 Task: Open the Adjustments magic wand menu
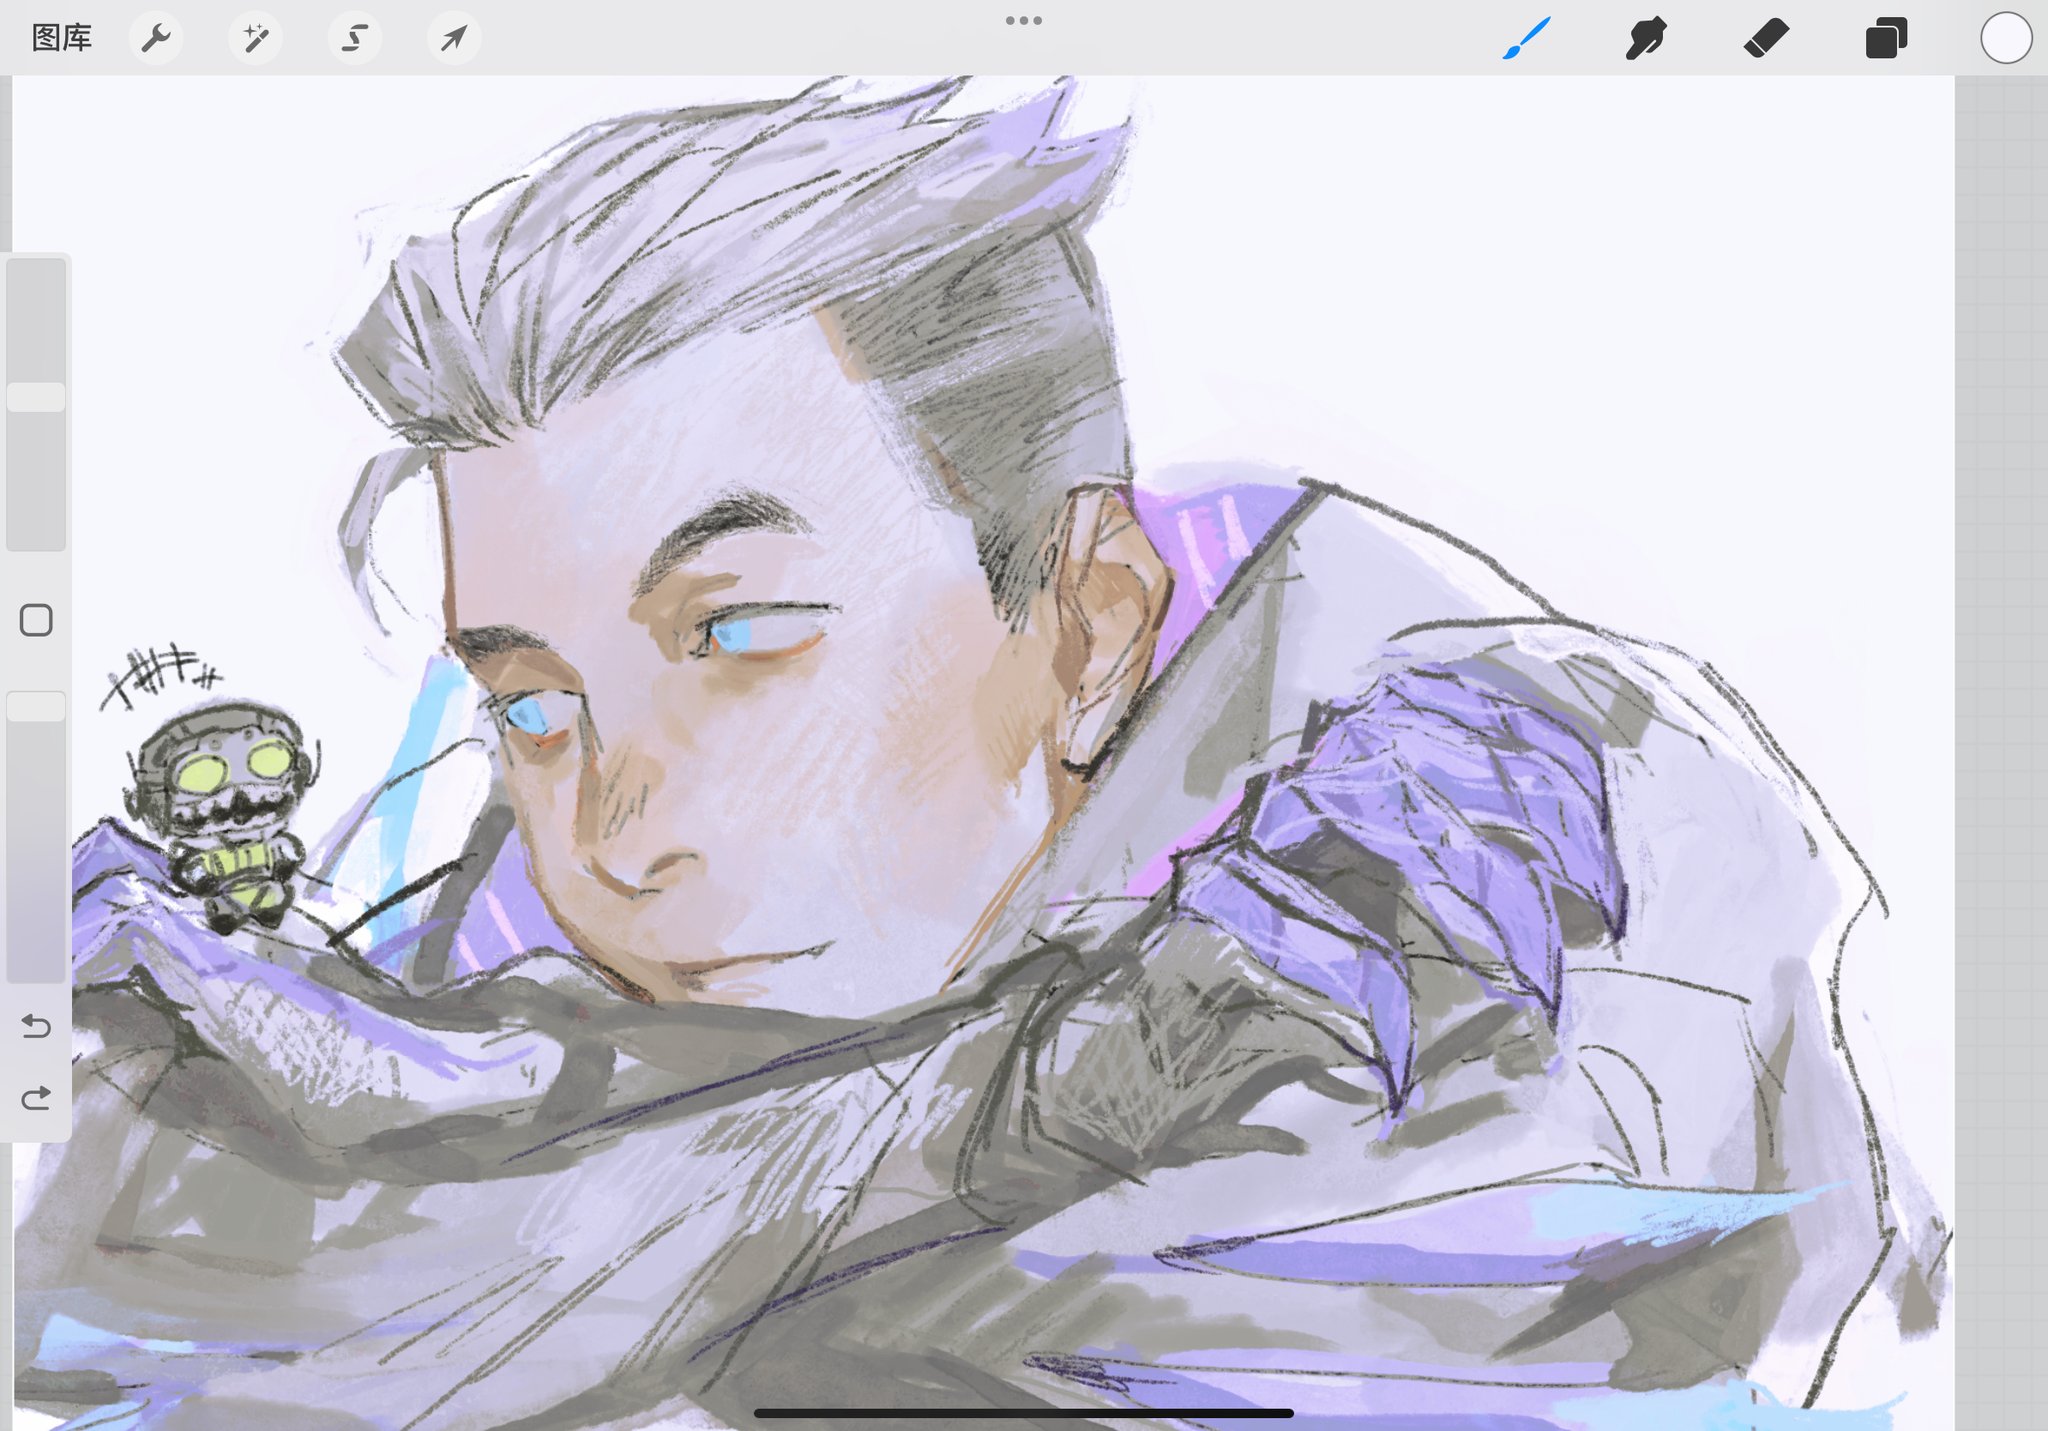point(255,38)
